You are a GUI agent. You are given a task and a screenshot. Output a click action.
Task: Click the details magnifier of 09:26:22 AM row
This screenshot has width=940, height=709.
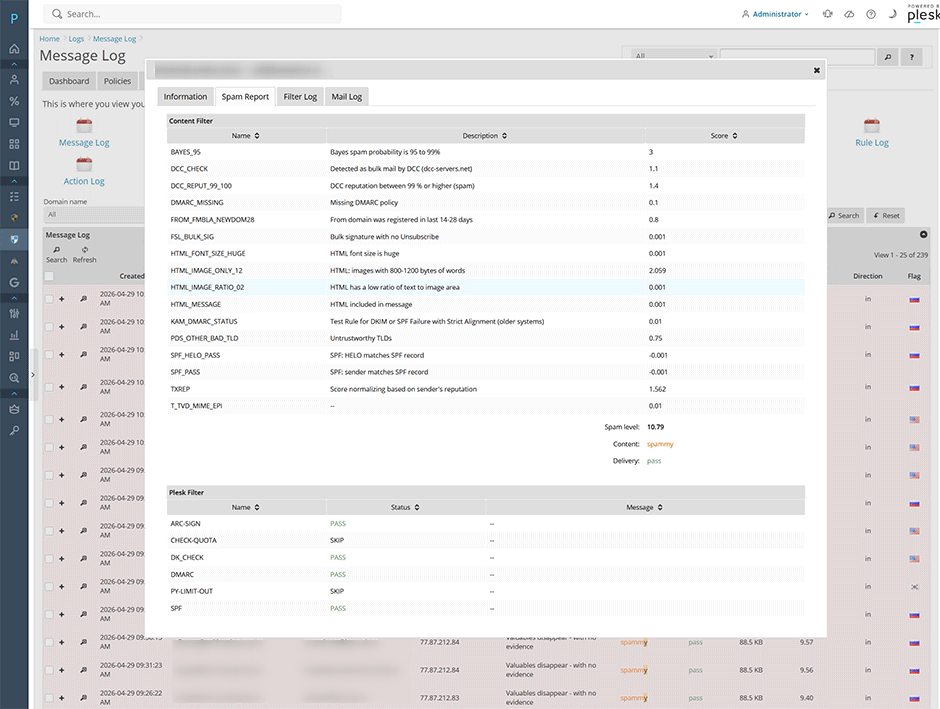click(84, 698)
